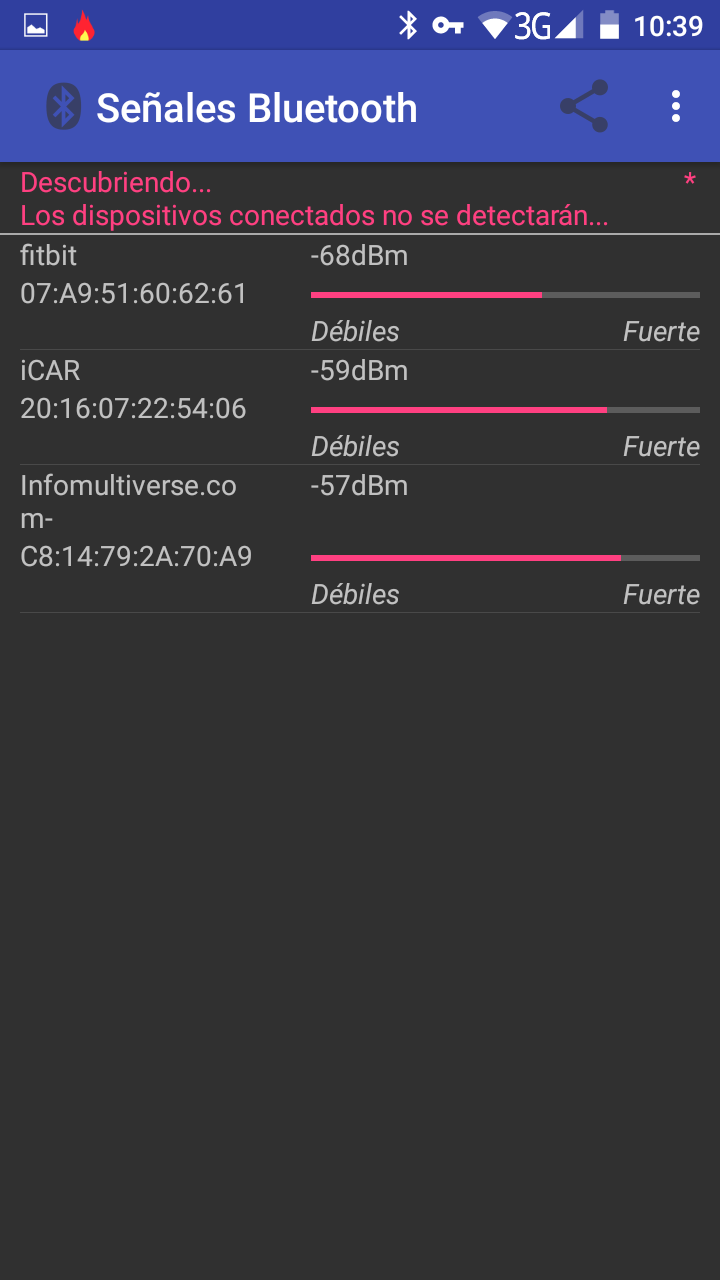Tap the Bluetooth status bar icon
The height and width of the screenshot is (1280, 720).
pyautogui.click(x=407, y=25)
